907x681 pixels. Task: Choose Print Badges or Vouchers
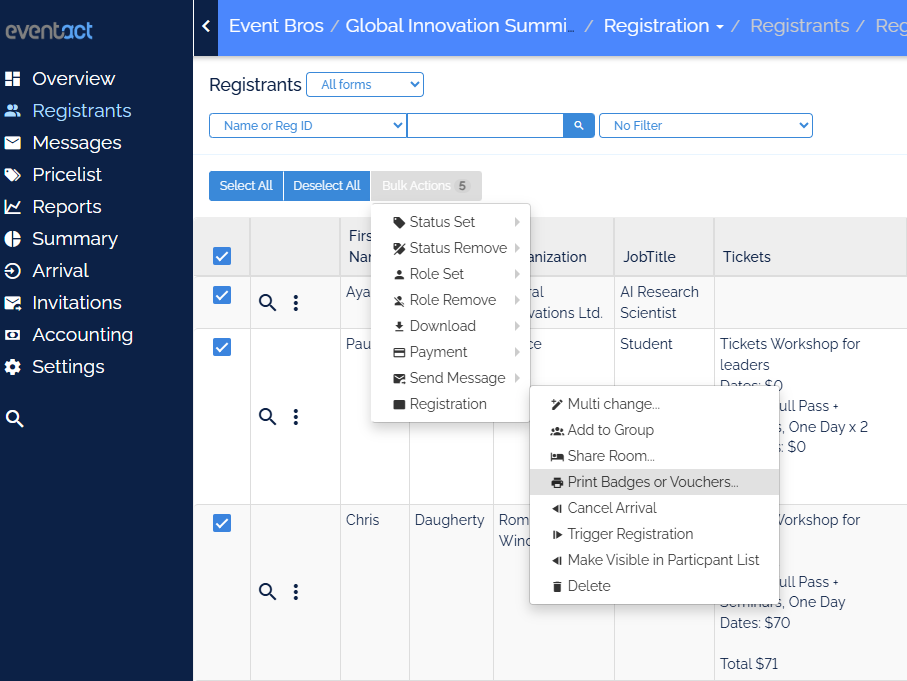pyautogui.click(x=653, y=482)
